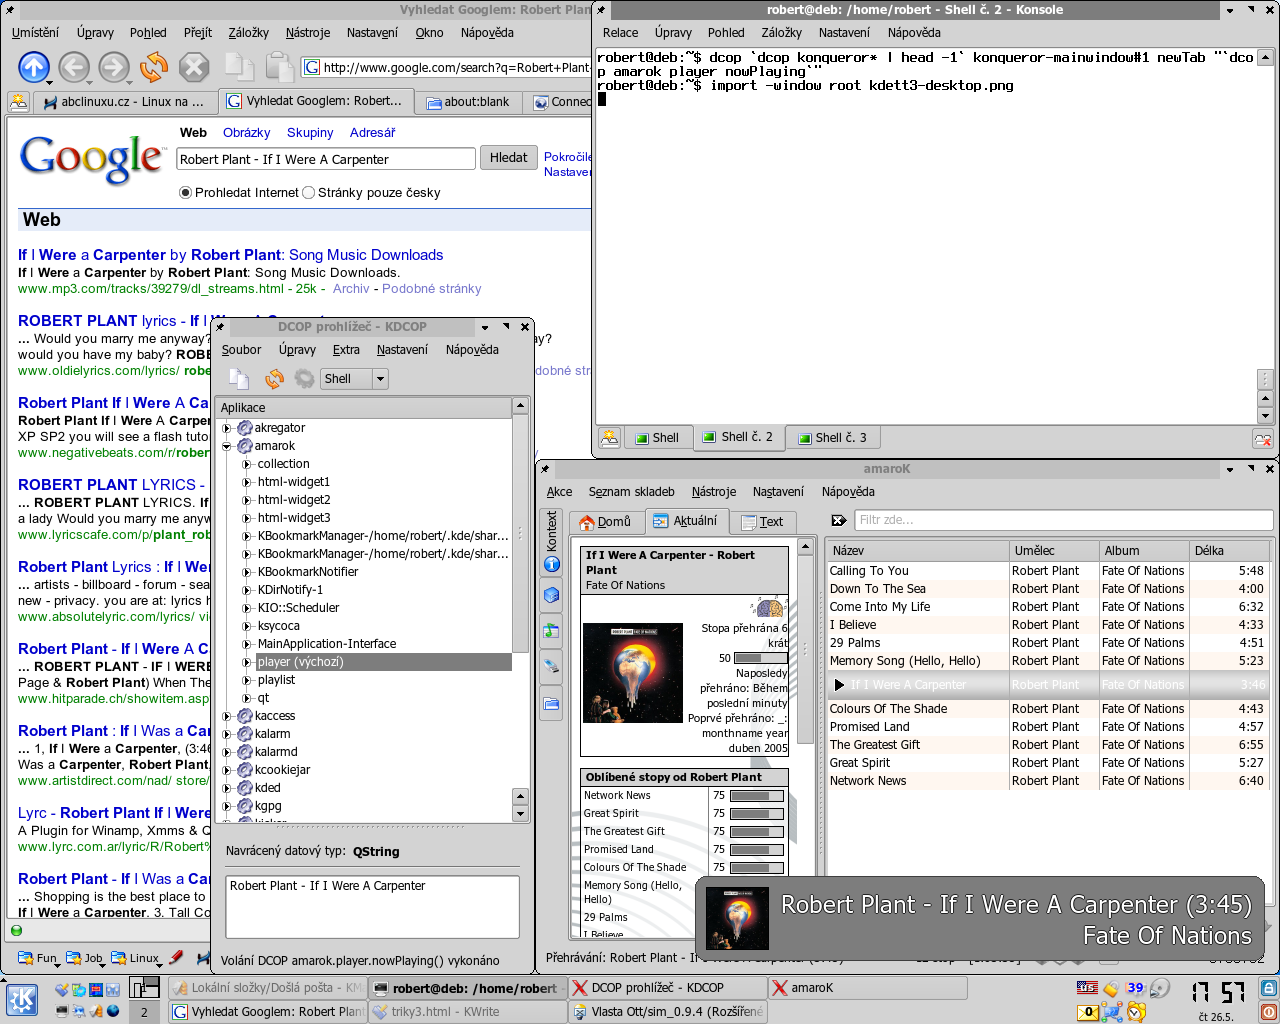Select the 'Calling To You' playlist track
Screen dimensions: 1280x1024
coord(1049,571)
